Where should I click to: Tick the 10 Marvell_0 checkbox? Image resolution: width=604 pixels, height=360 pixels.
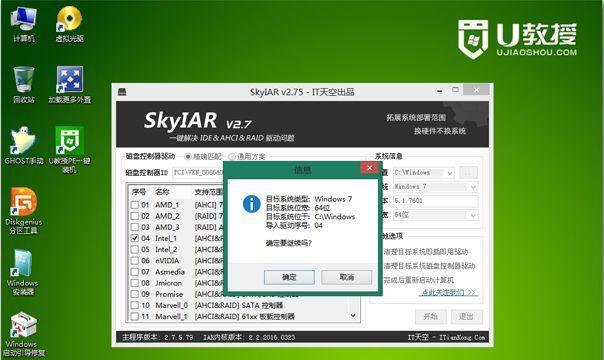[x=134, y=305]
